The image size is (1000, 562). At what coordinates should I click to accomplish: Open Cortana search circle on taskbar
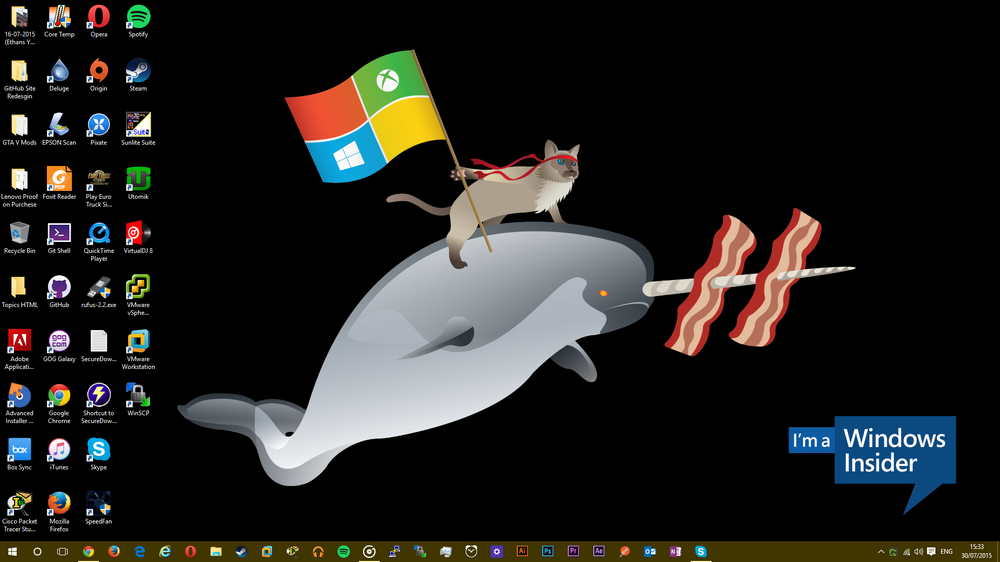37,551
